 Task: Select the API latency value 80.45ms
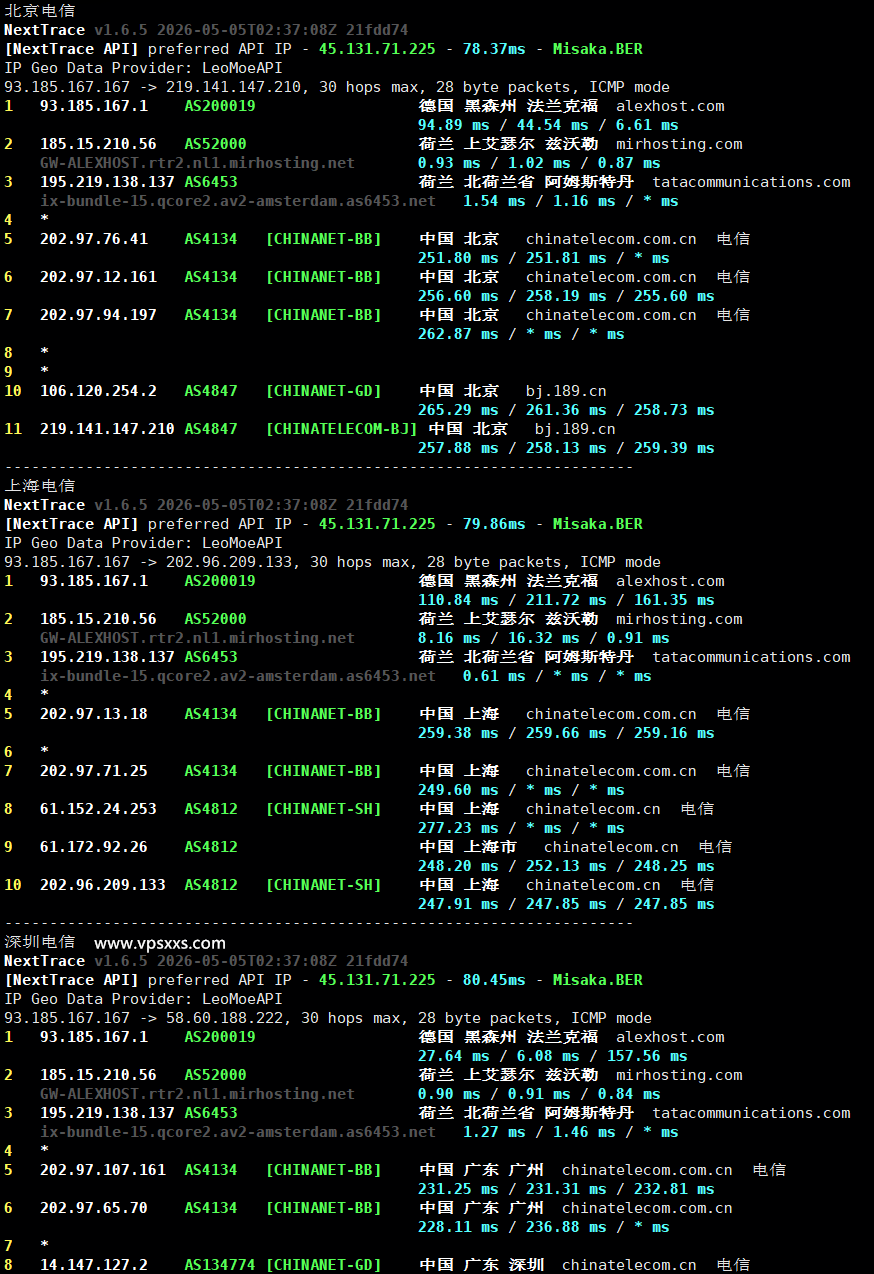[494, 980]
